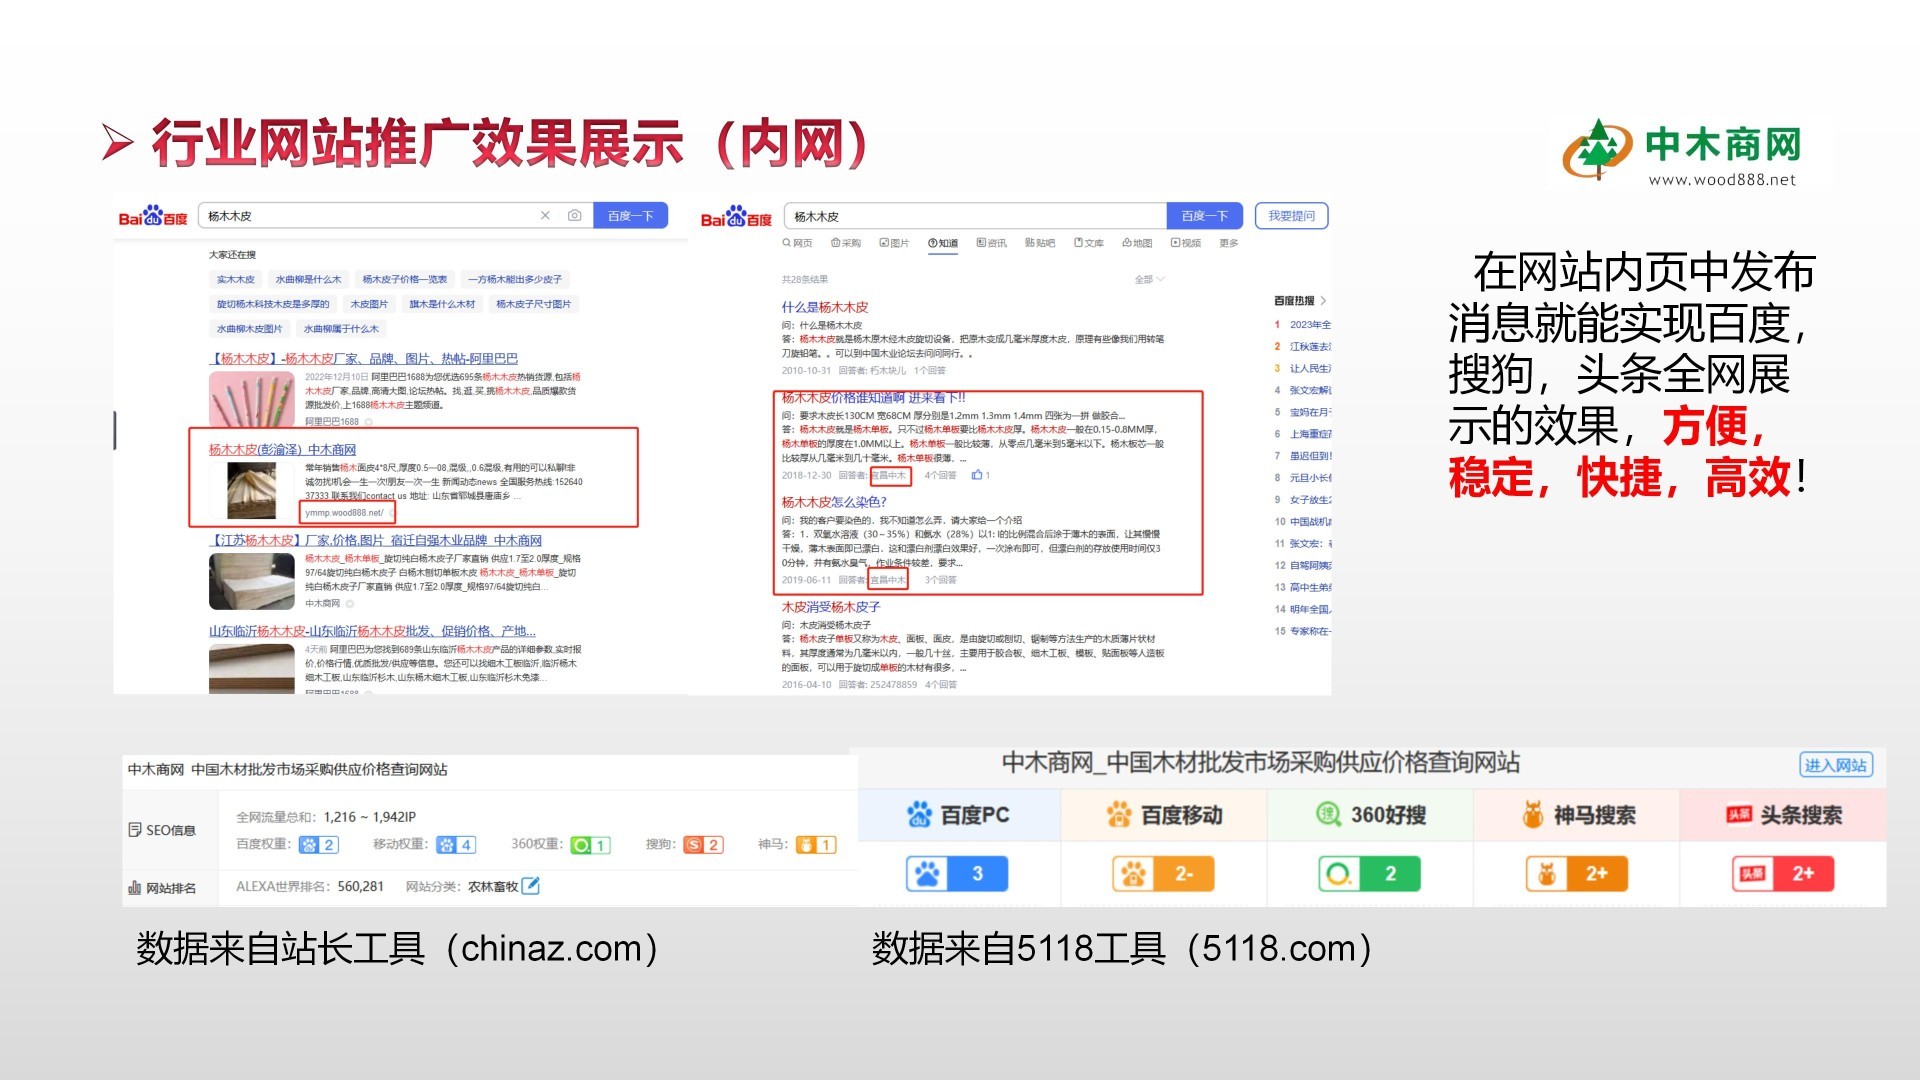The height and width of the screenshot is (1080, 1920).
Task: Select the 知道 tab
Action: pyautogui.click(x=943, y=243)
